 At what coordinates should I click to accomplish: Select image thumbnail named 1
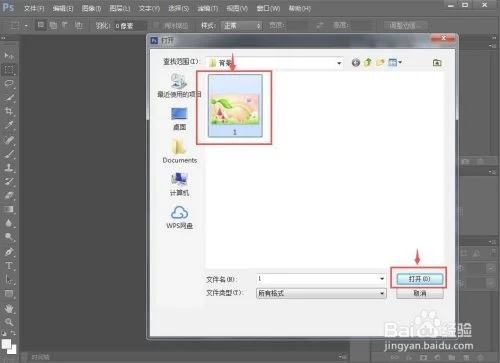pyautogui.click(x=235, y=106)
